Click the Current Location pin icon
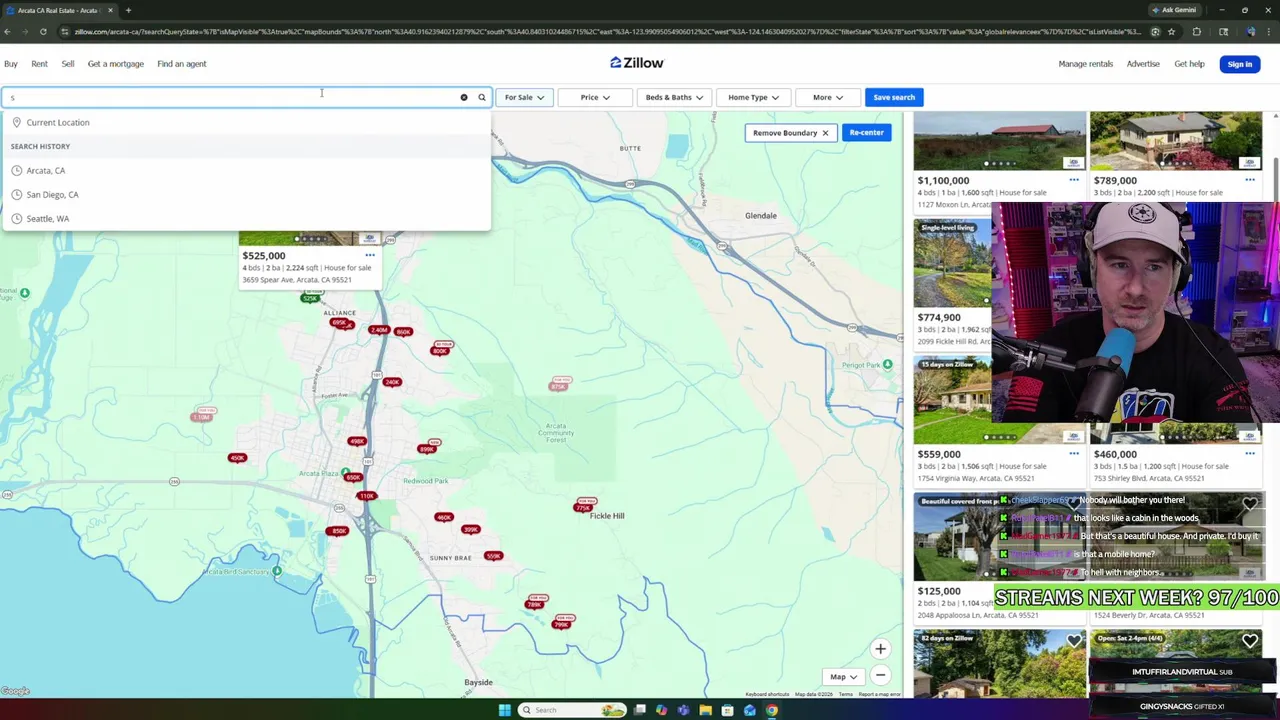Viewport: 1280px width, 720px height. 16,122
